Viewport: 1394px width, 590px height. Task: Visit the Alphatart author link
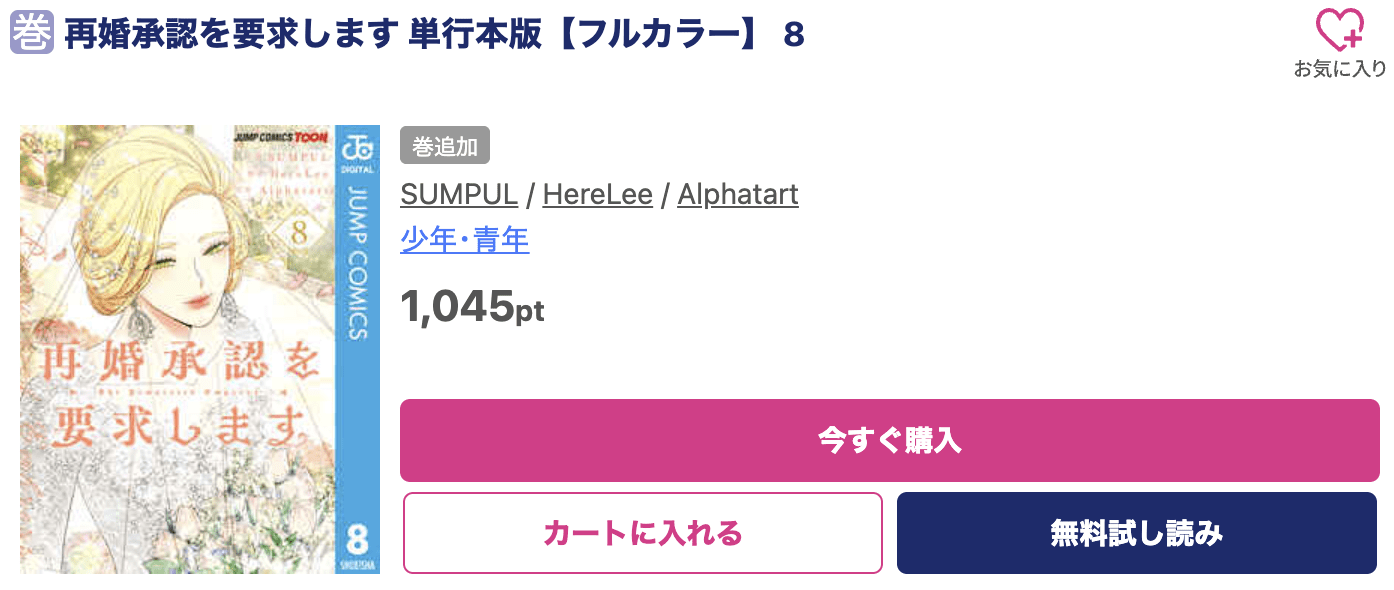coord(738,194)
